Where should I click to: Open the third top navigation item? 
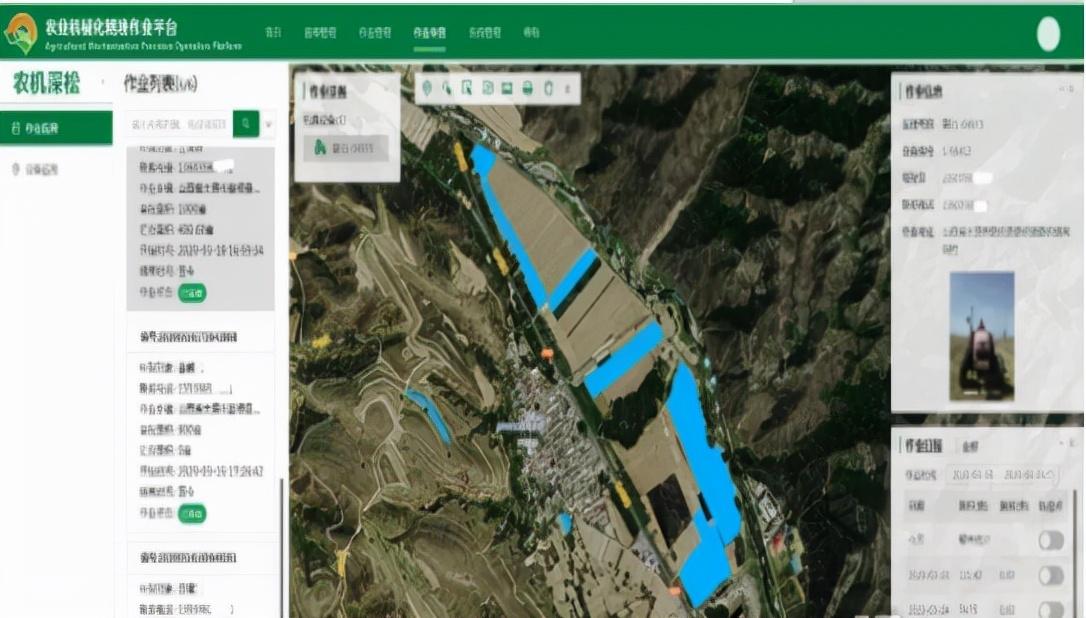coord(375,33)
